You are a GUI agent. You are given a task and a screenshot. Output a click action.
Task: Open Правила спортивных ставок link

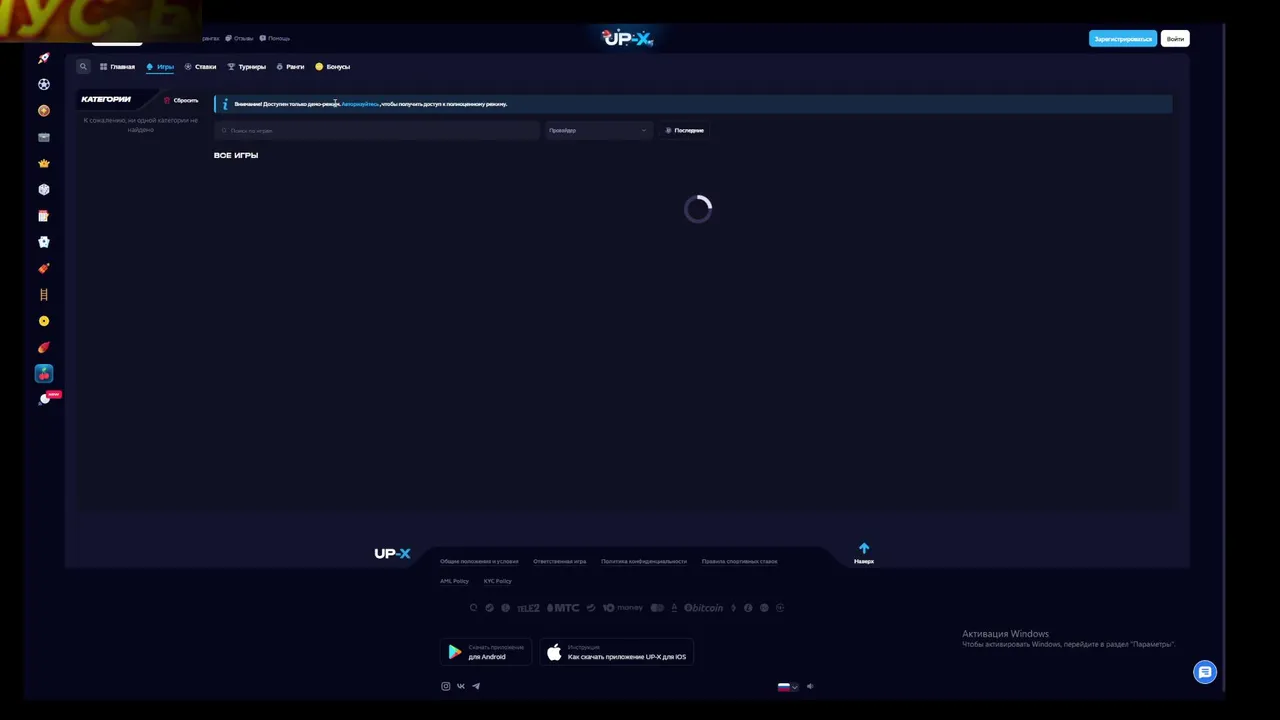[739, 561]
